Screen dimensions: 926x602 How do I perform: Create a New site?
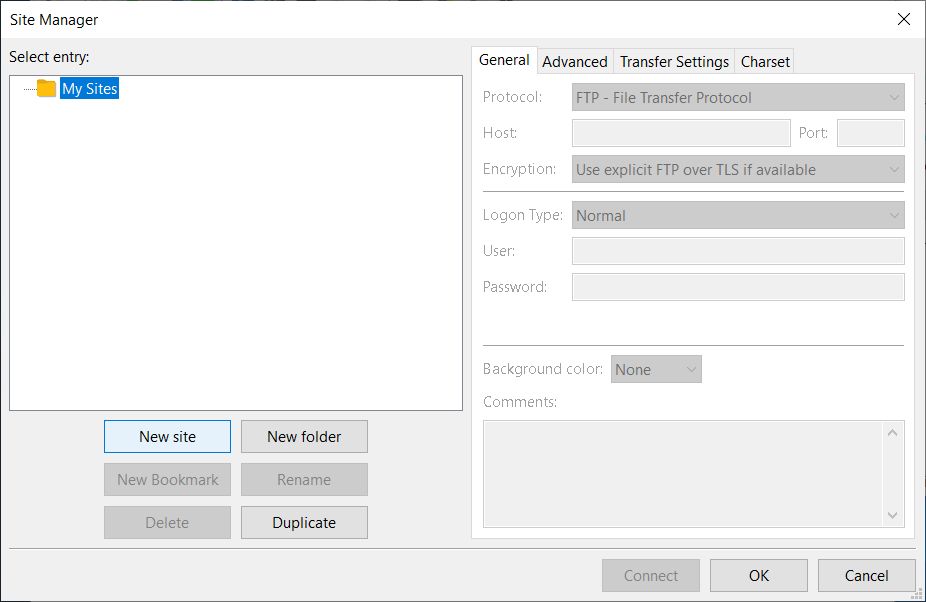[x=167, y=437]
